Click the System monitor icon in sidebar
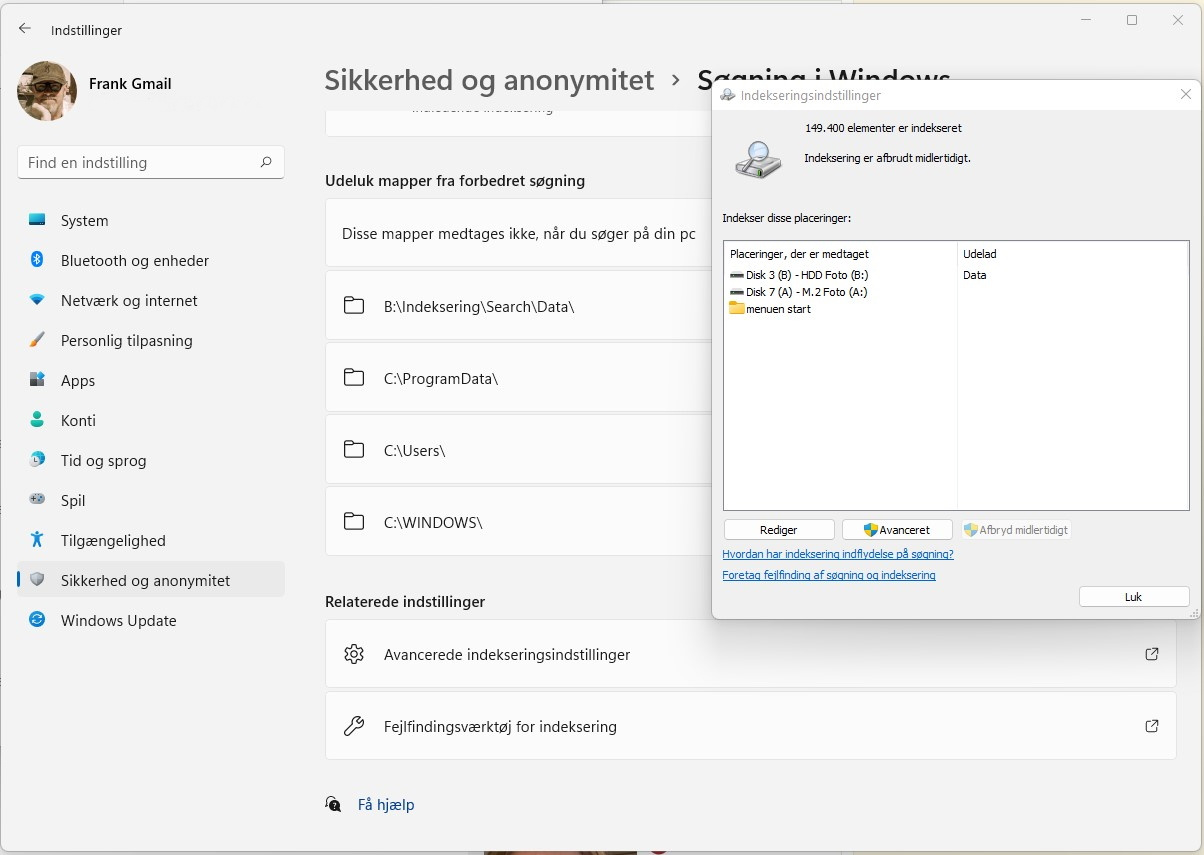Image resolution: width=1204 pixels, height=855 pixels. tap(37, 220)
